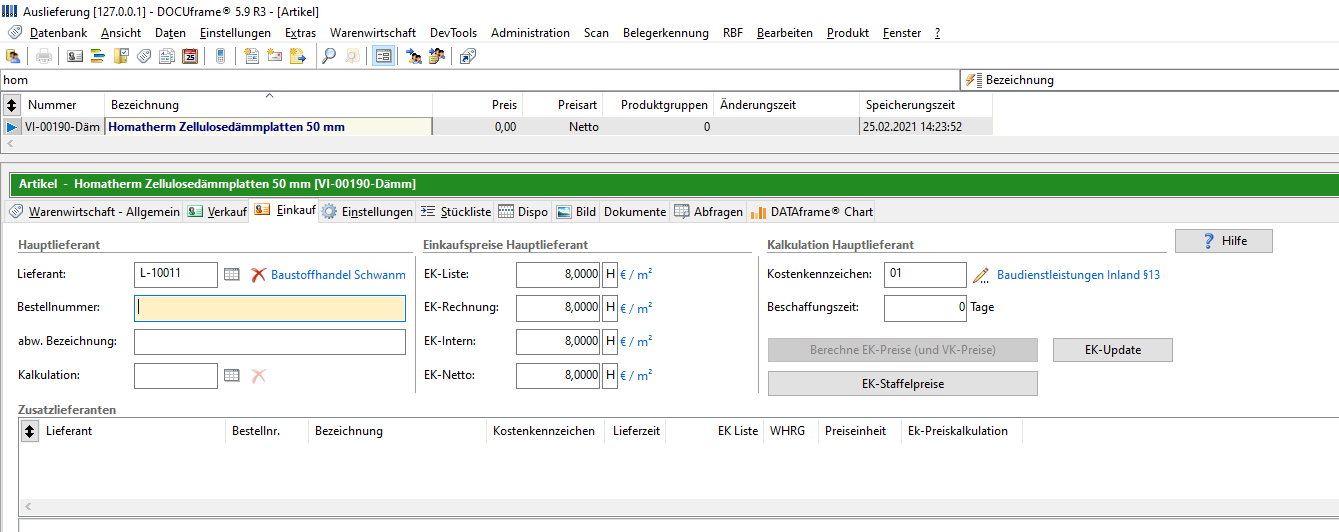Click the plain price tag toolbar icon
Image resolution: width=1339 pixels, height=532 pixels.
[144, 56]
